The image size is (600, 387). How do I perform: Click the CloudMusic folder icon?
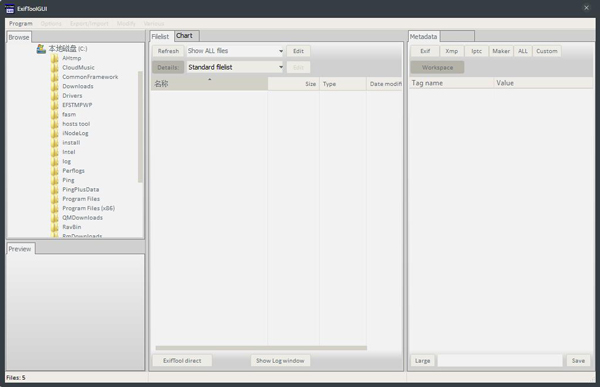(55, 67)
